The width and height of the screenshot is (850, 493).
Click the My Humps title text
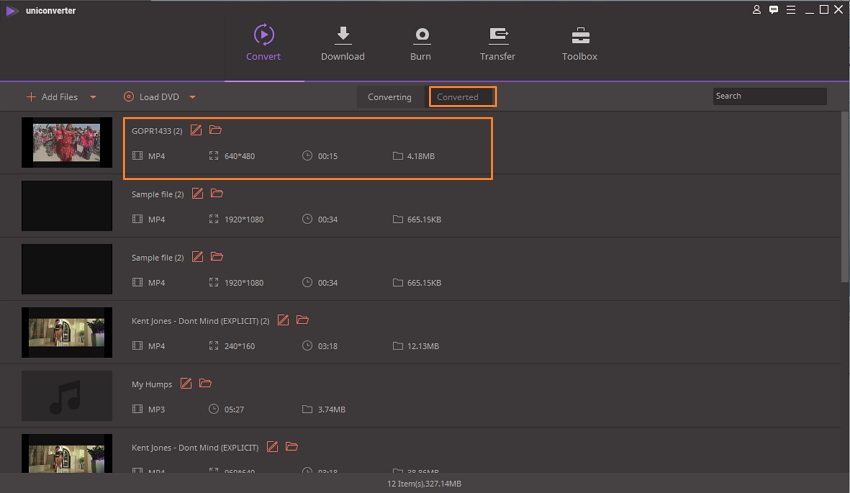pos(152,385)
